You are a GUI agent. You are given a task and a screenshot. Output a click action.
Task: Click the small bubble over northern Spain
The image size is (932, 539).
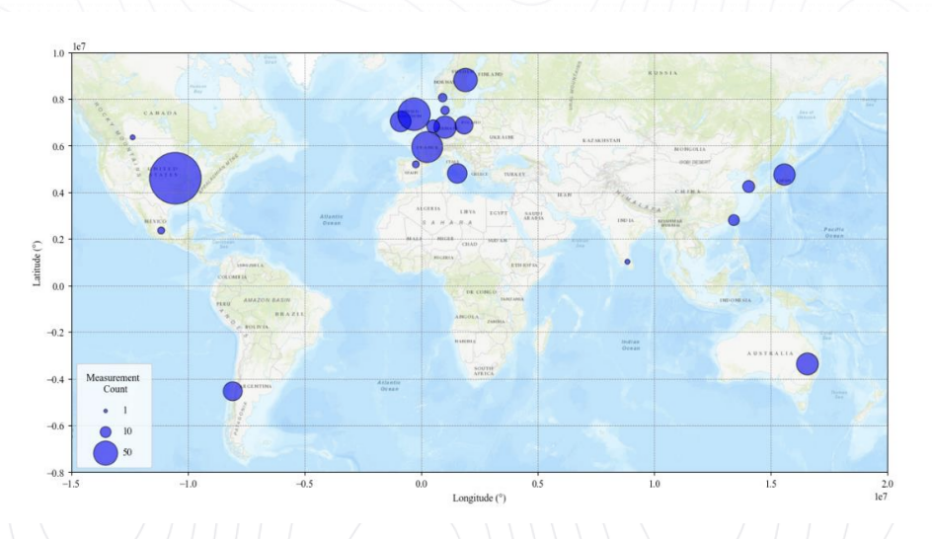(x=416, y=164)
